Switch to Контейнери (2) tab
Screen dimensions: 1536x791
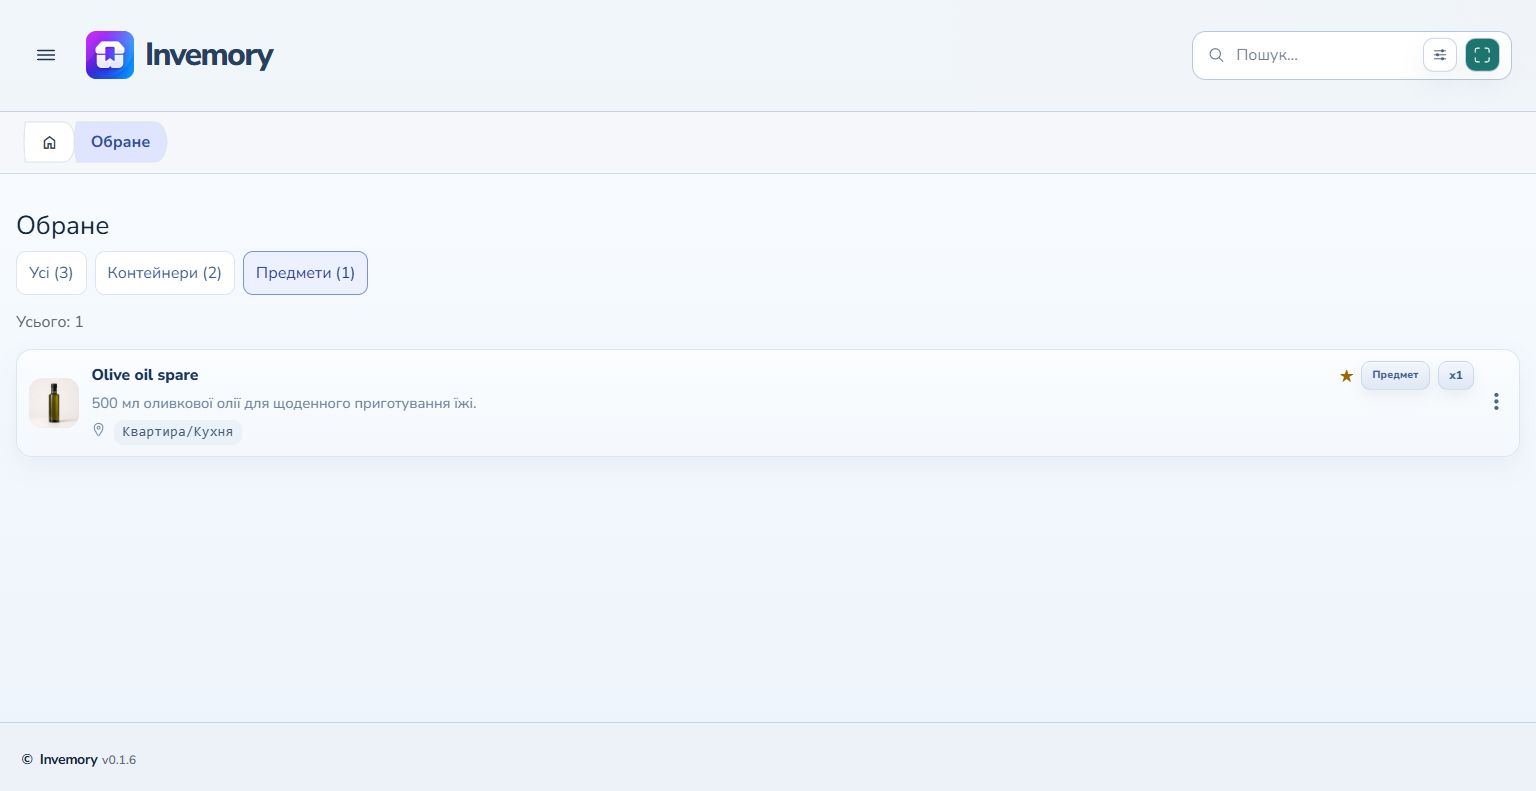tap(165, 273)
